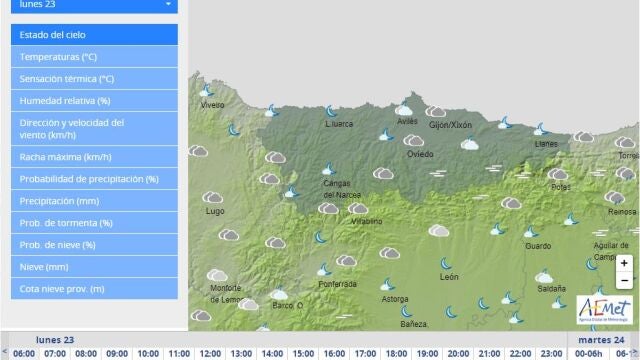Select martes 24 00-06h slot

[589, 353]
